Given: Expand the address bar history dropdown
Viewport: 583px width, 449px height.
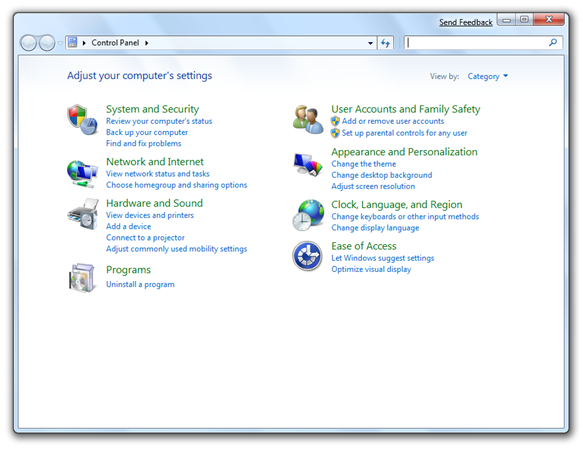Looking at the screenshot, I should (370, 43).
